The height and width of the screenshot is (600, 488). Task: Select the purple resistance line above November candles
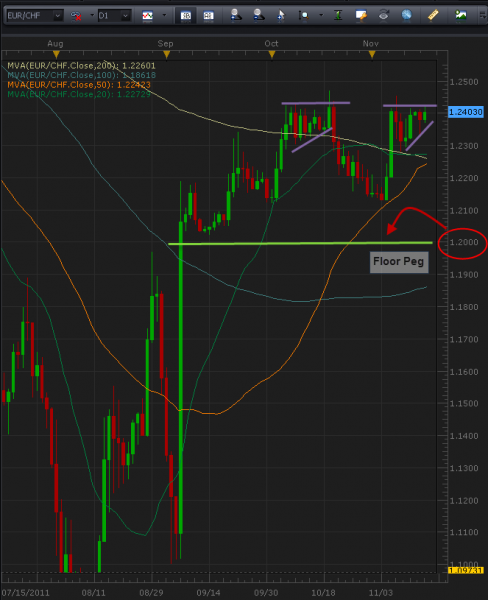[x=410, y=106]
